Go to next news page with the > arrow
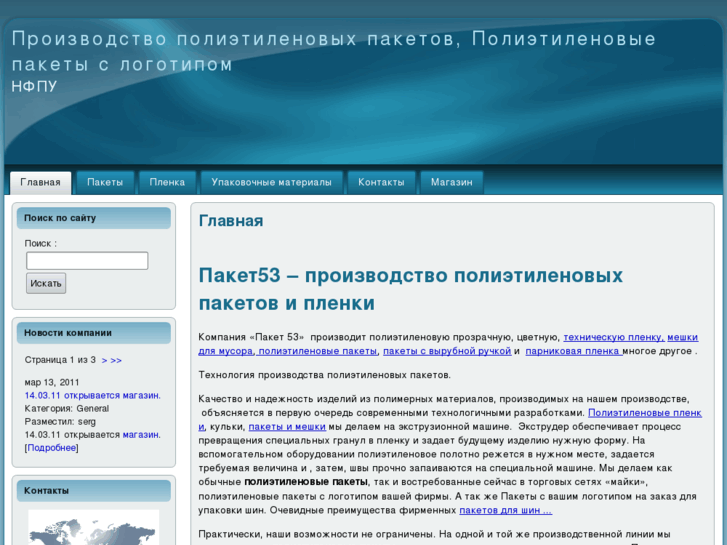 click(x=104, y=360)
